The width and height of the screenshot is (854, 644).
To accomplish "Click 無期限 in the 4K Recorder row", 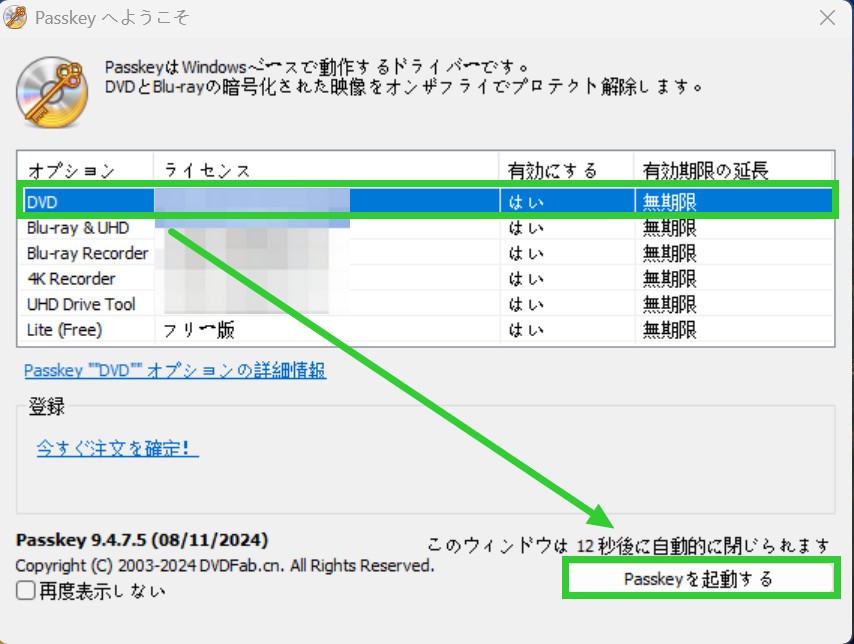I will click(669, 279).
